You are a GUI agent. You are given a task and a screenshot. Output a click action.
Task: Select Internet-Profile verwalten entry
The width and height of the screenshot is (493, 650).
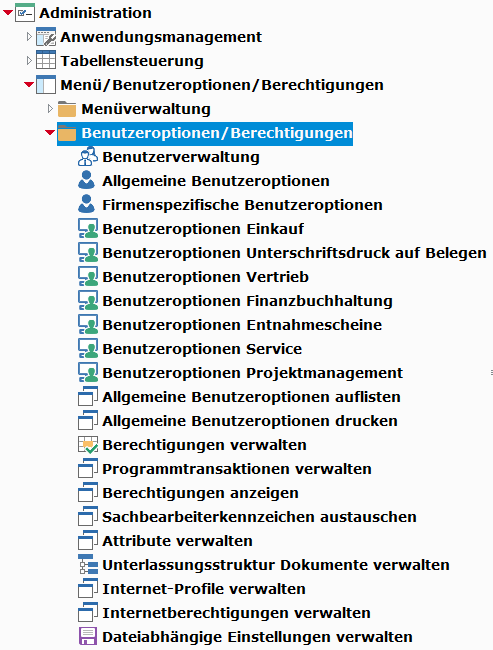click(x=204, y=589)
